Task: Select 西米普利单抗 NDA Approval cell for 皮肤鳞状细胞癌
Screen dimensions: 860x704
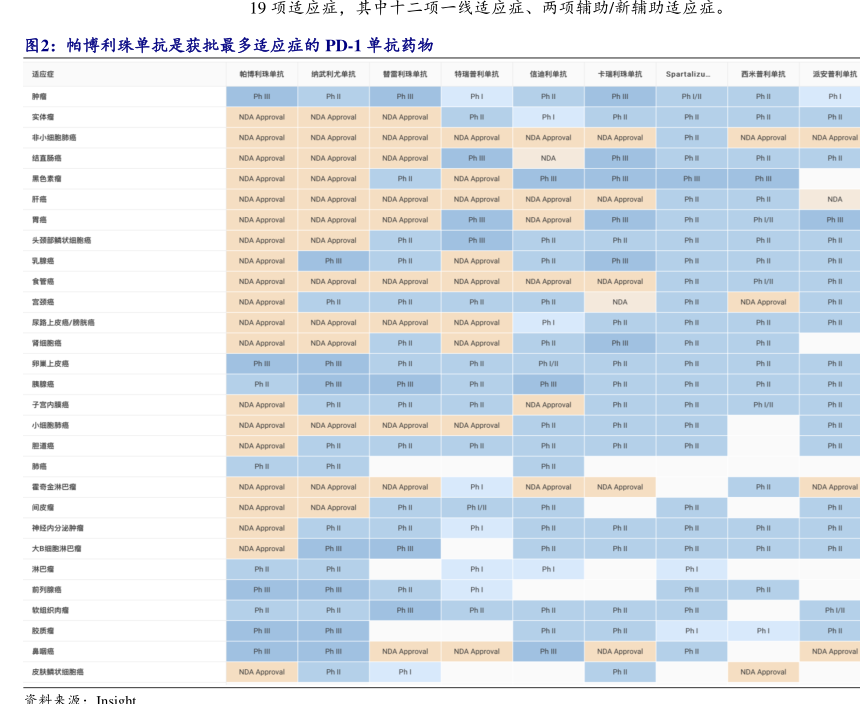Action: click(763, 672)
